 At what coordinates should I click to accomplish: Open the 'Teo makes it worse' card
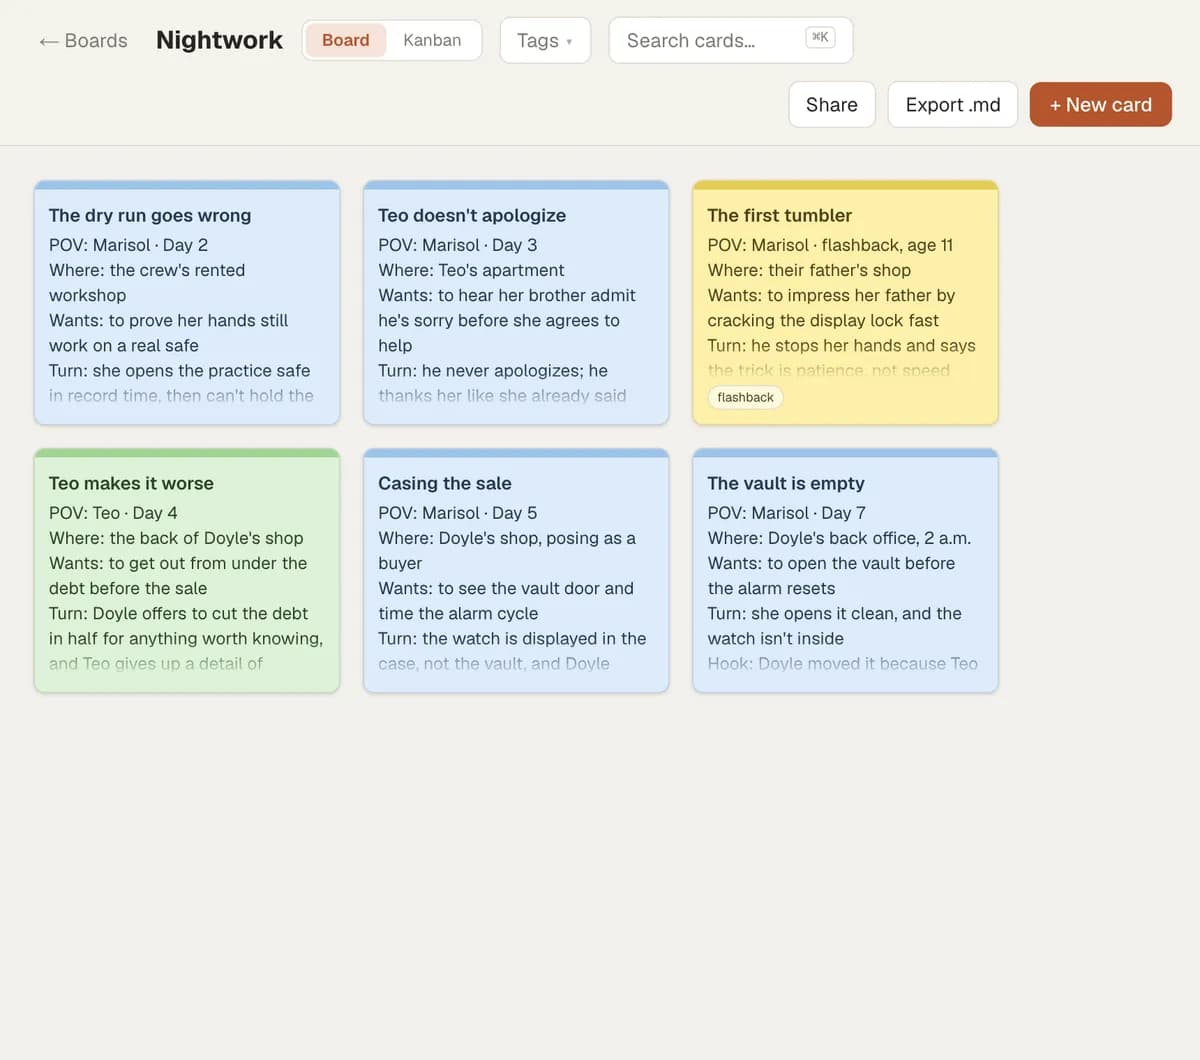coord(187,571)
